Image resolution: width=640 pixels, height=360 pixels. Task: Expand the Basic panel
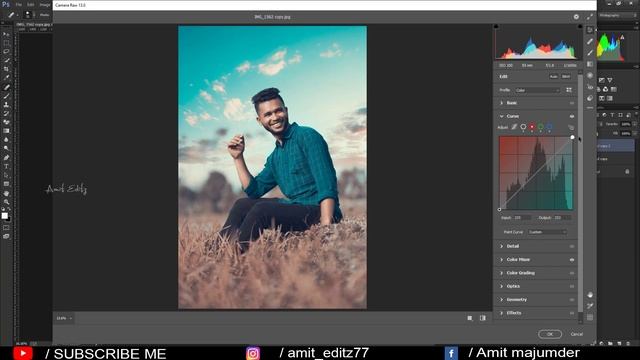501,103
